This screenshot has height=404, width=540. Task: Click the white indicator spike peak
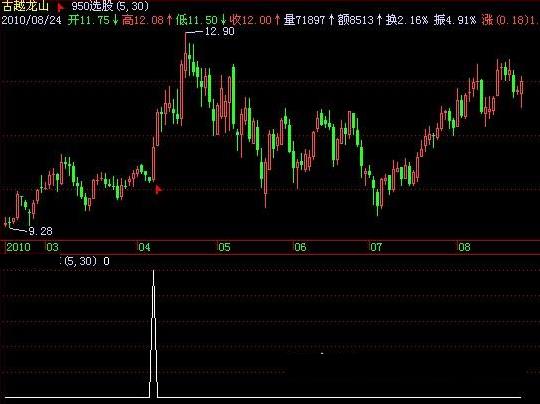(154, 272)
